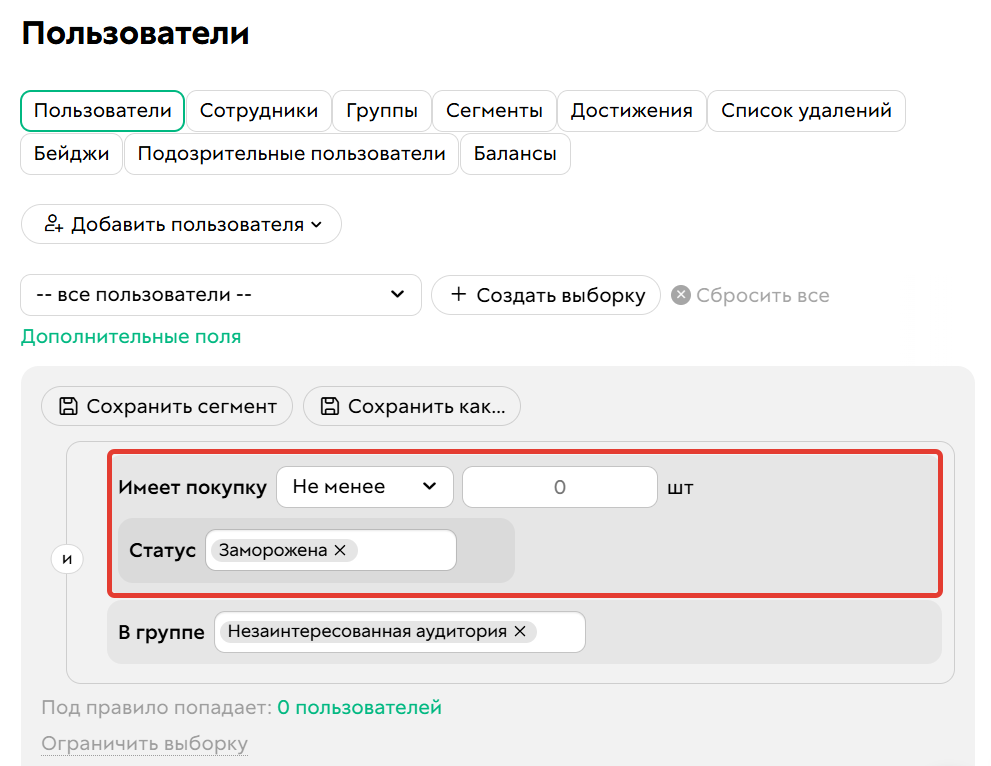The height and width of the screenshot is (766, 991).
Task: Remove the Незаинтересованная аудитория tag via its X
Action: click(x=519, y=632)
